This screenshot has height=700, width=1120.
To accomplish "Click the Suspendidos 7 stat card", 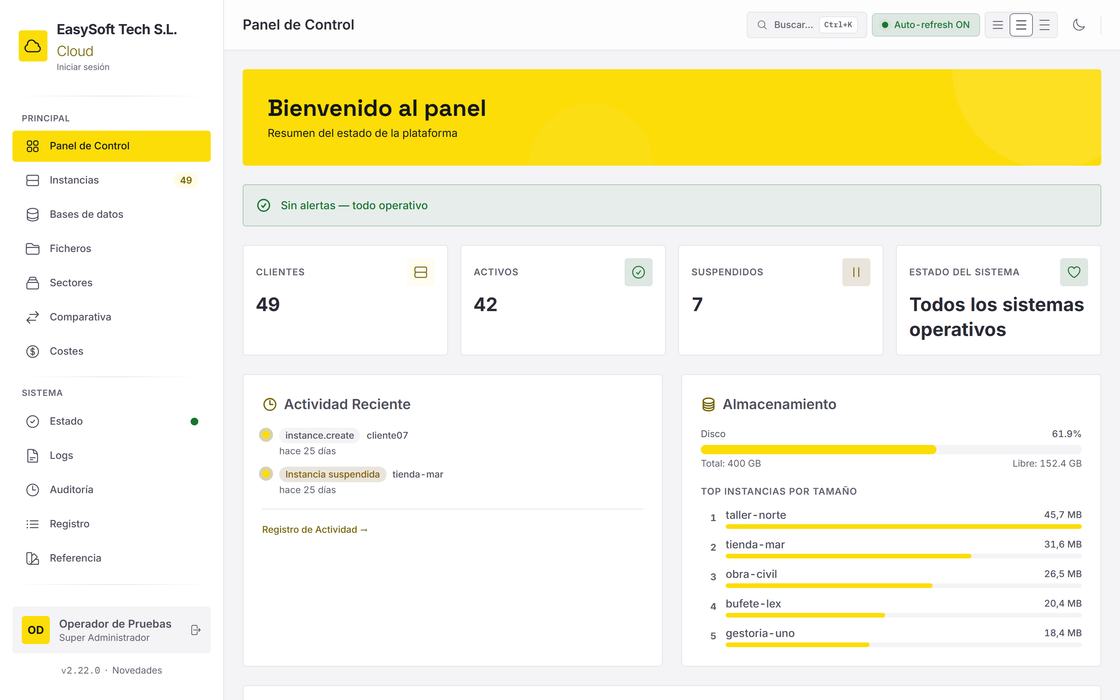I will click(x=781, y=301).
